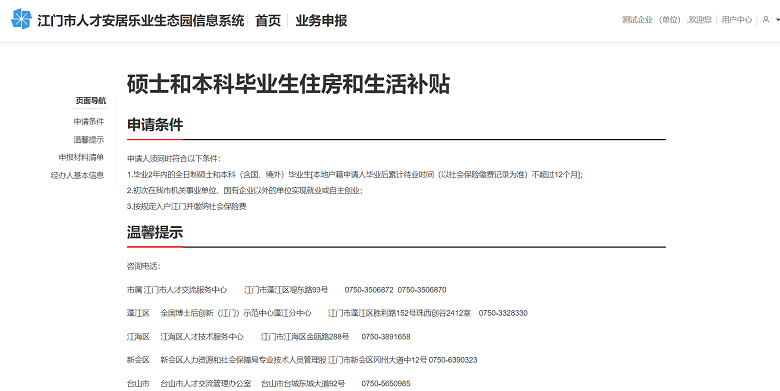Jump to 申报材料清单 in page navigation

pos(81,158)
